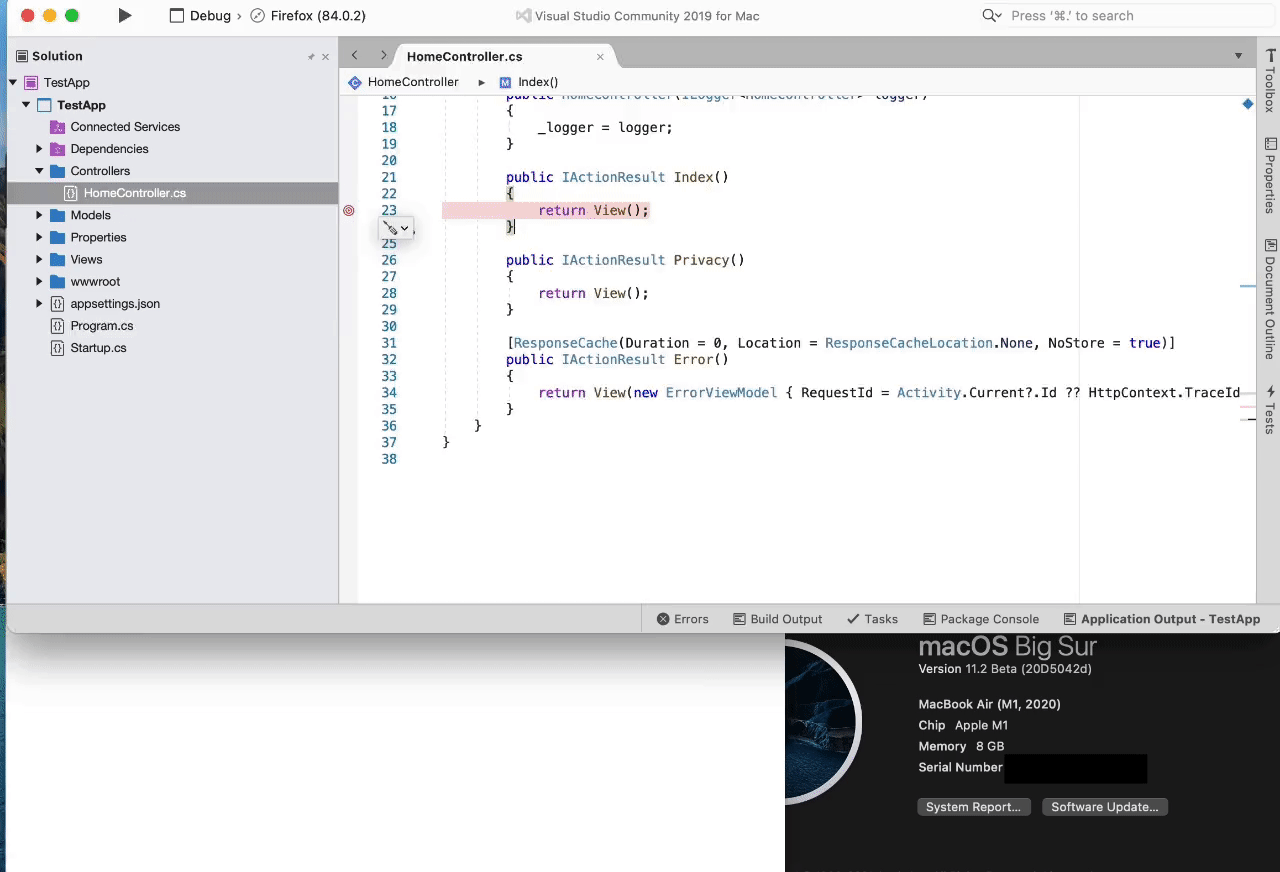The width and height of the screenshot is (1280, 872).
Task: Click the TestApp solution icon in the tree
Action: pyautogui.click(x=31, y=83)
